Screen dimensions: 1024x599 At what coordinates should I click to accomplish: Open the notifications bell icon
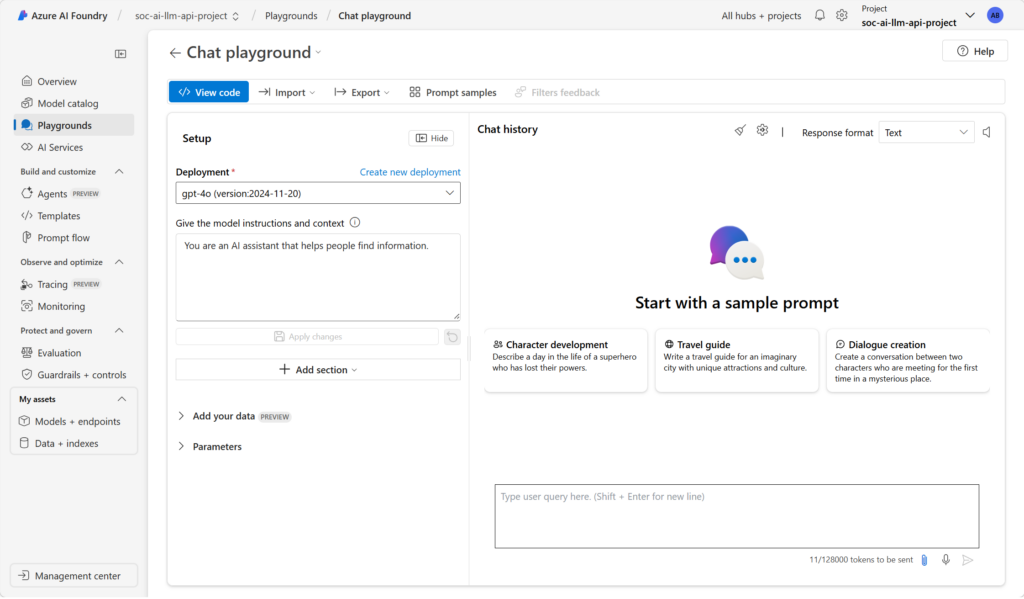820,16
